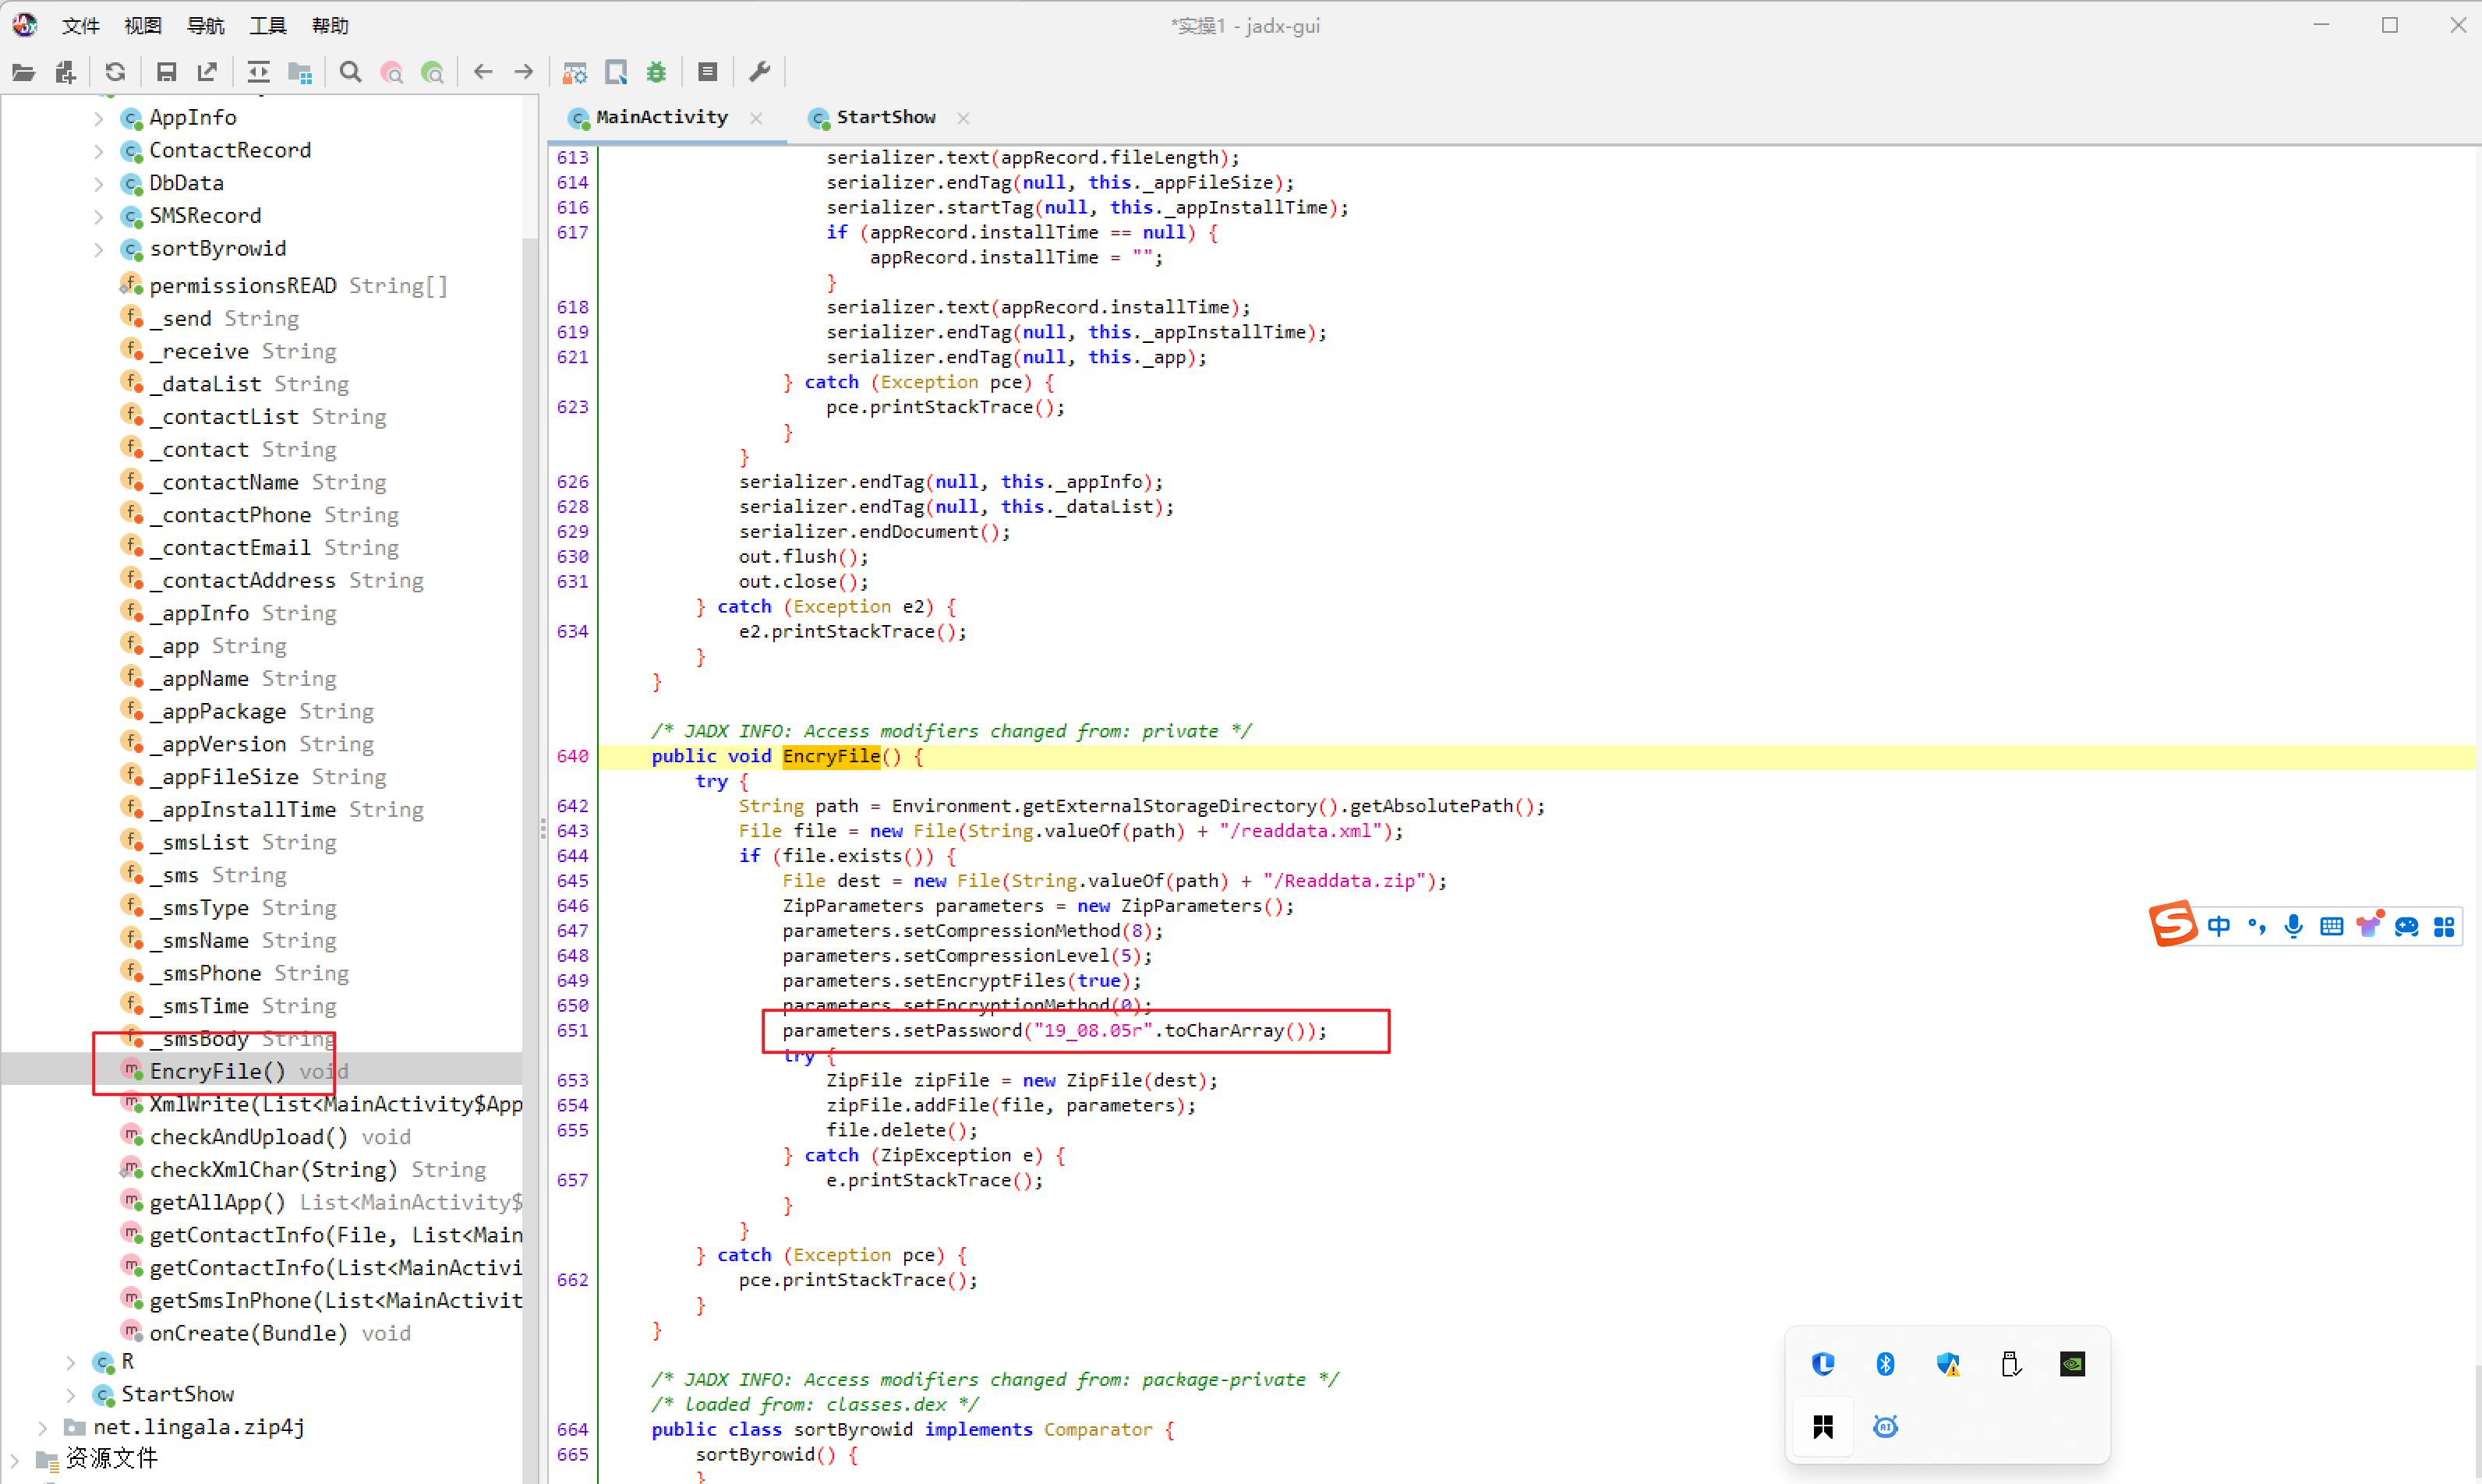Screen dimensions: 2482x1484
Task: Open the NVIDIA tray icon
Action: click(x=2072, y=1364)
